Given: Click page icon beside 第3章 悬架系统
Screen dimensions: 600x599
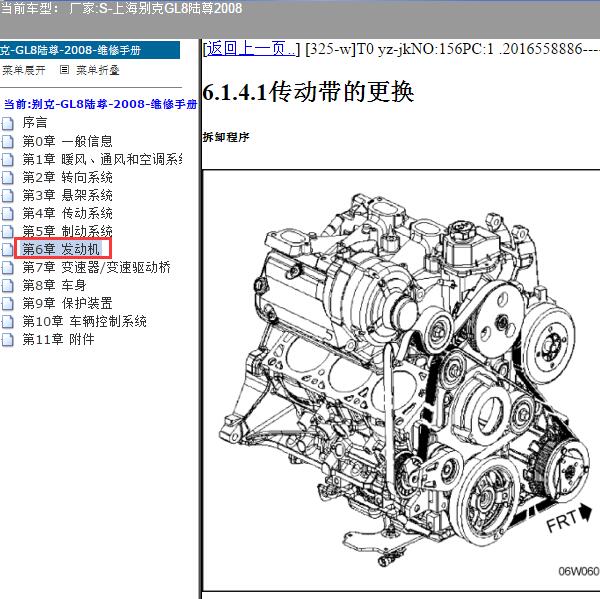Looking at the screenshot, I should pos(7,195).
